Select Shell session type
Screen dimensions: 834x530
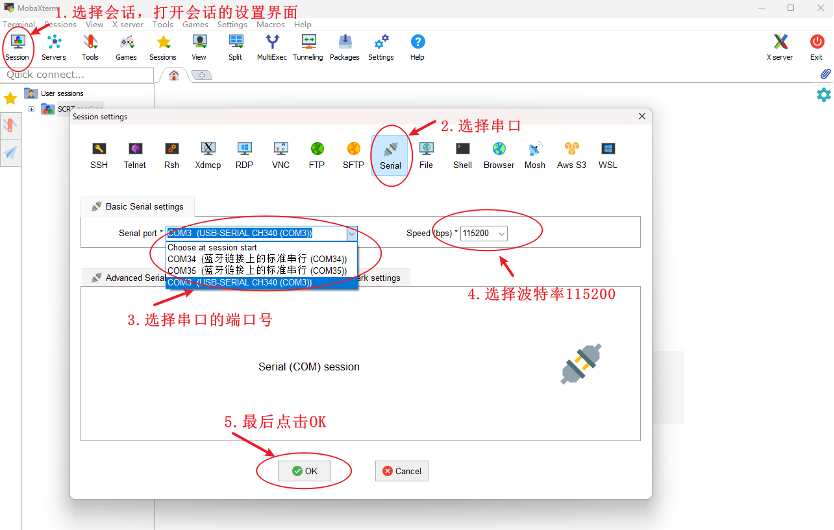click(x=463, y=155)
